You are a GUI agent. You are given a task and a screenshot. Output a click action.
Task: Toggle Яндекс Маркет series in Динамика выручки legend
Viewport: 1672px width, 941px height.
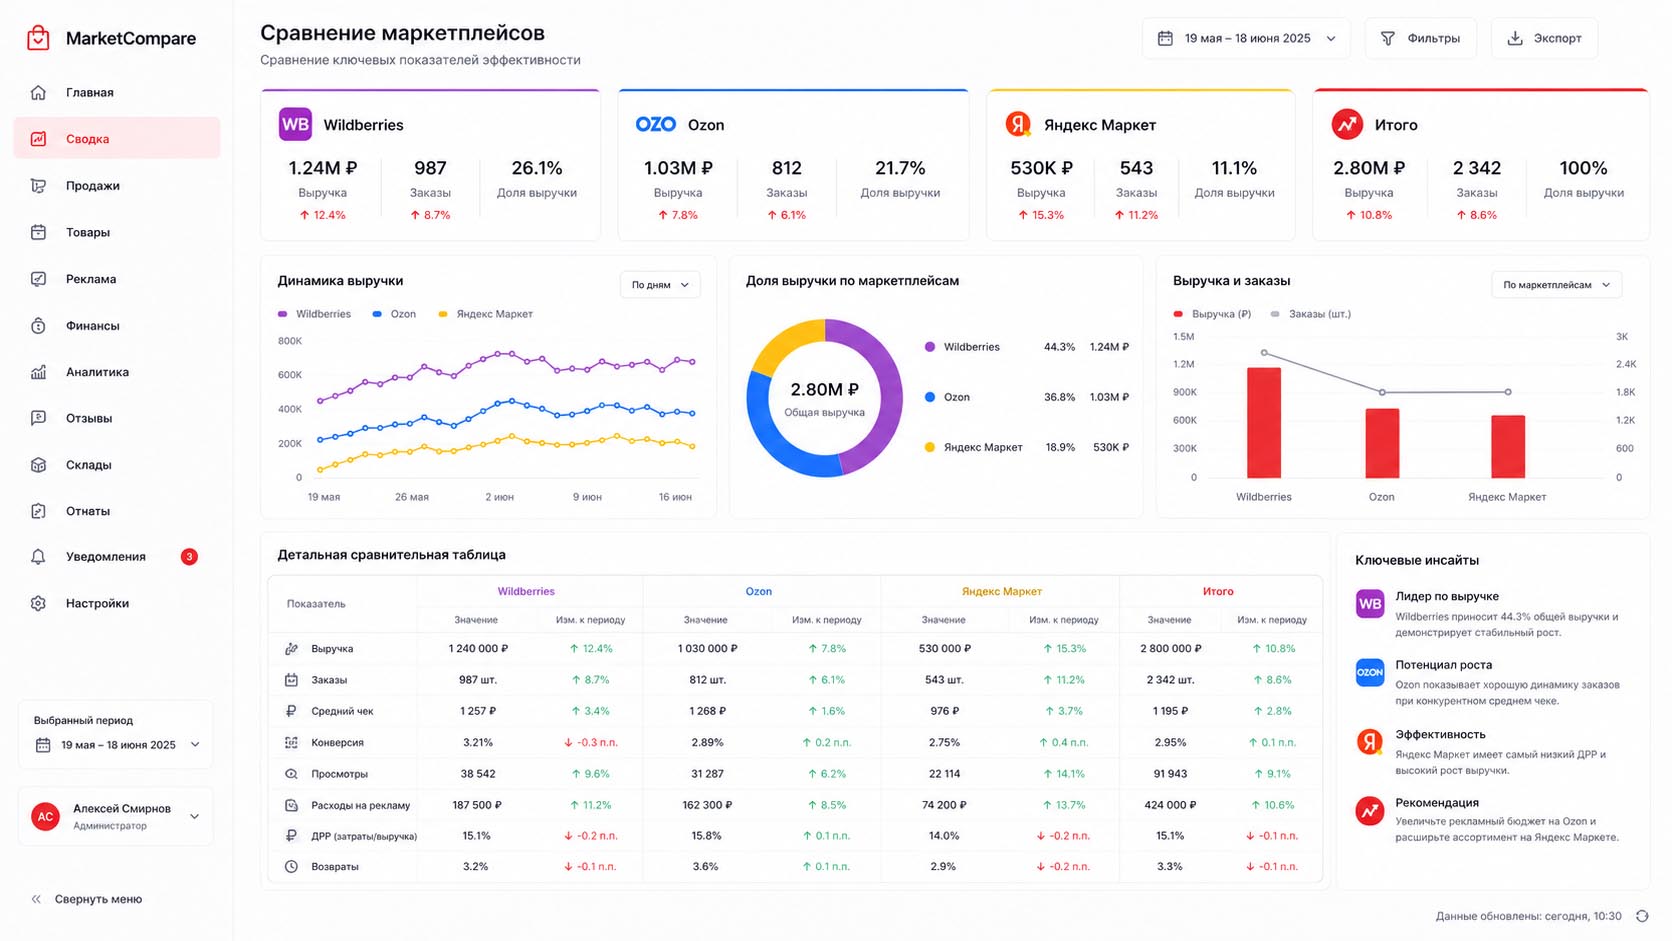coord(486,314)
